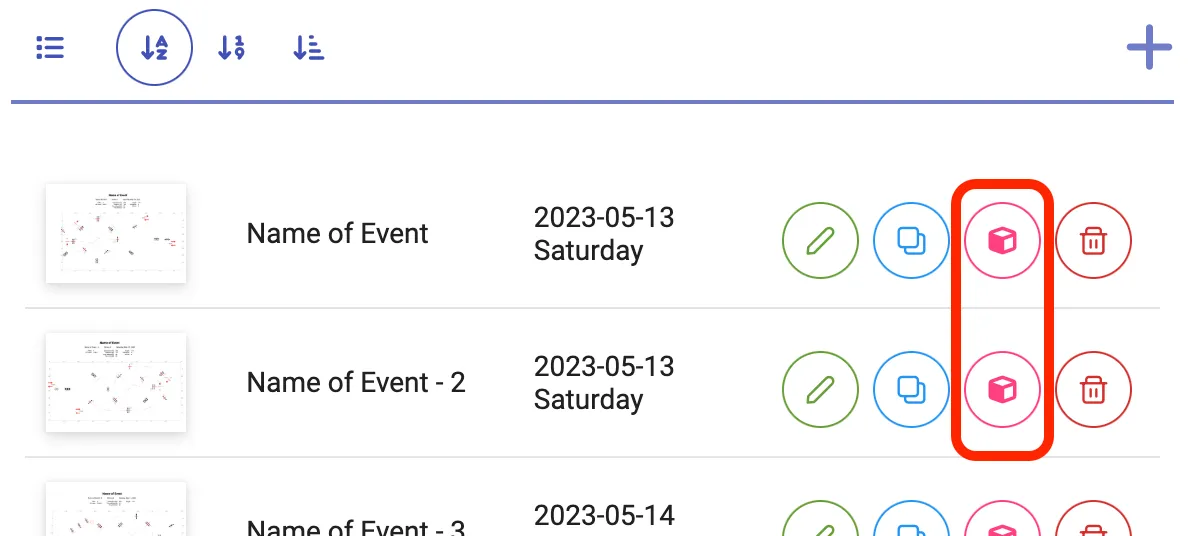Click the "Name of Event - 3" title
This screenshot has width=1190, height=536.
click(355, 527)
